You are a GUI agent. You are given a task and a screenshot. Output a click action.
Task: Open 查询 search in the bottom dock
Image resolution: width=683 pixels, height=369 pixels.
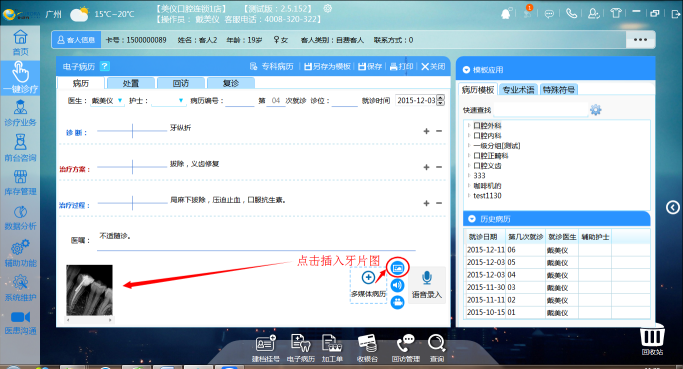point(436,348)
